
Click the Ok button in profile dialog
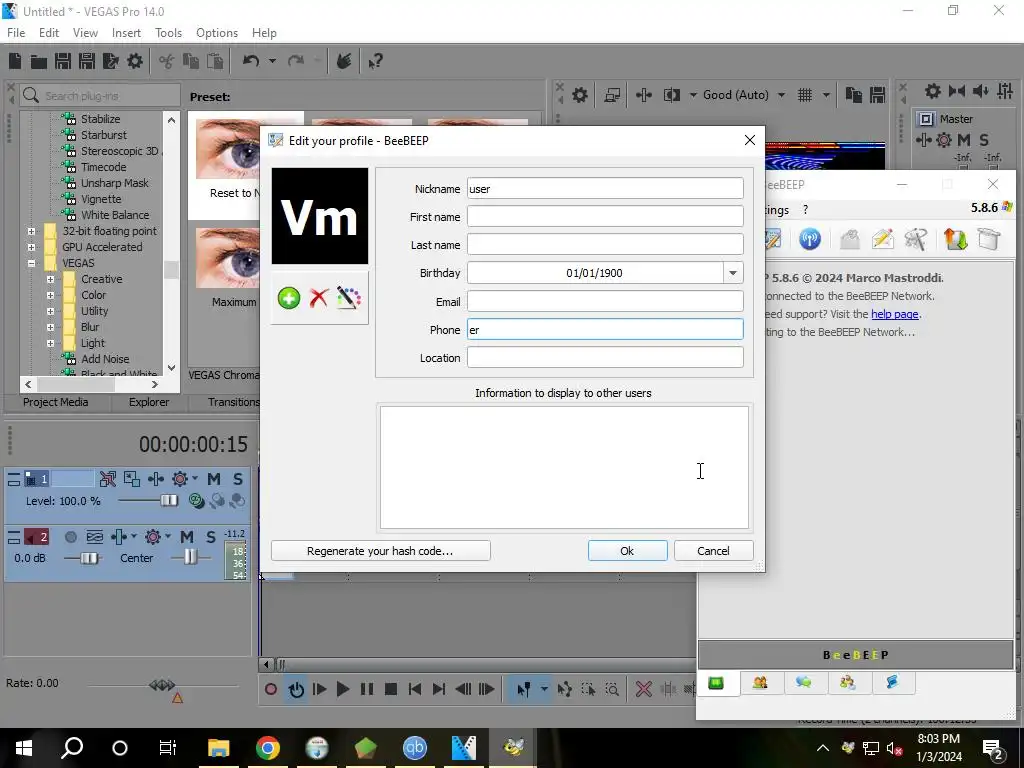pyautogui.click(x=628, y=551)
